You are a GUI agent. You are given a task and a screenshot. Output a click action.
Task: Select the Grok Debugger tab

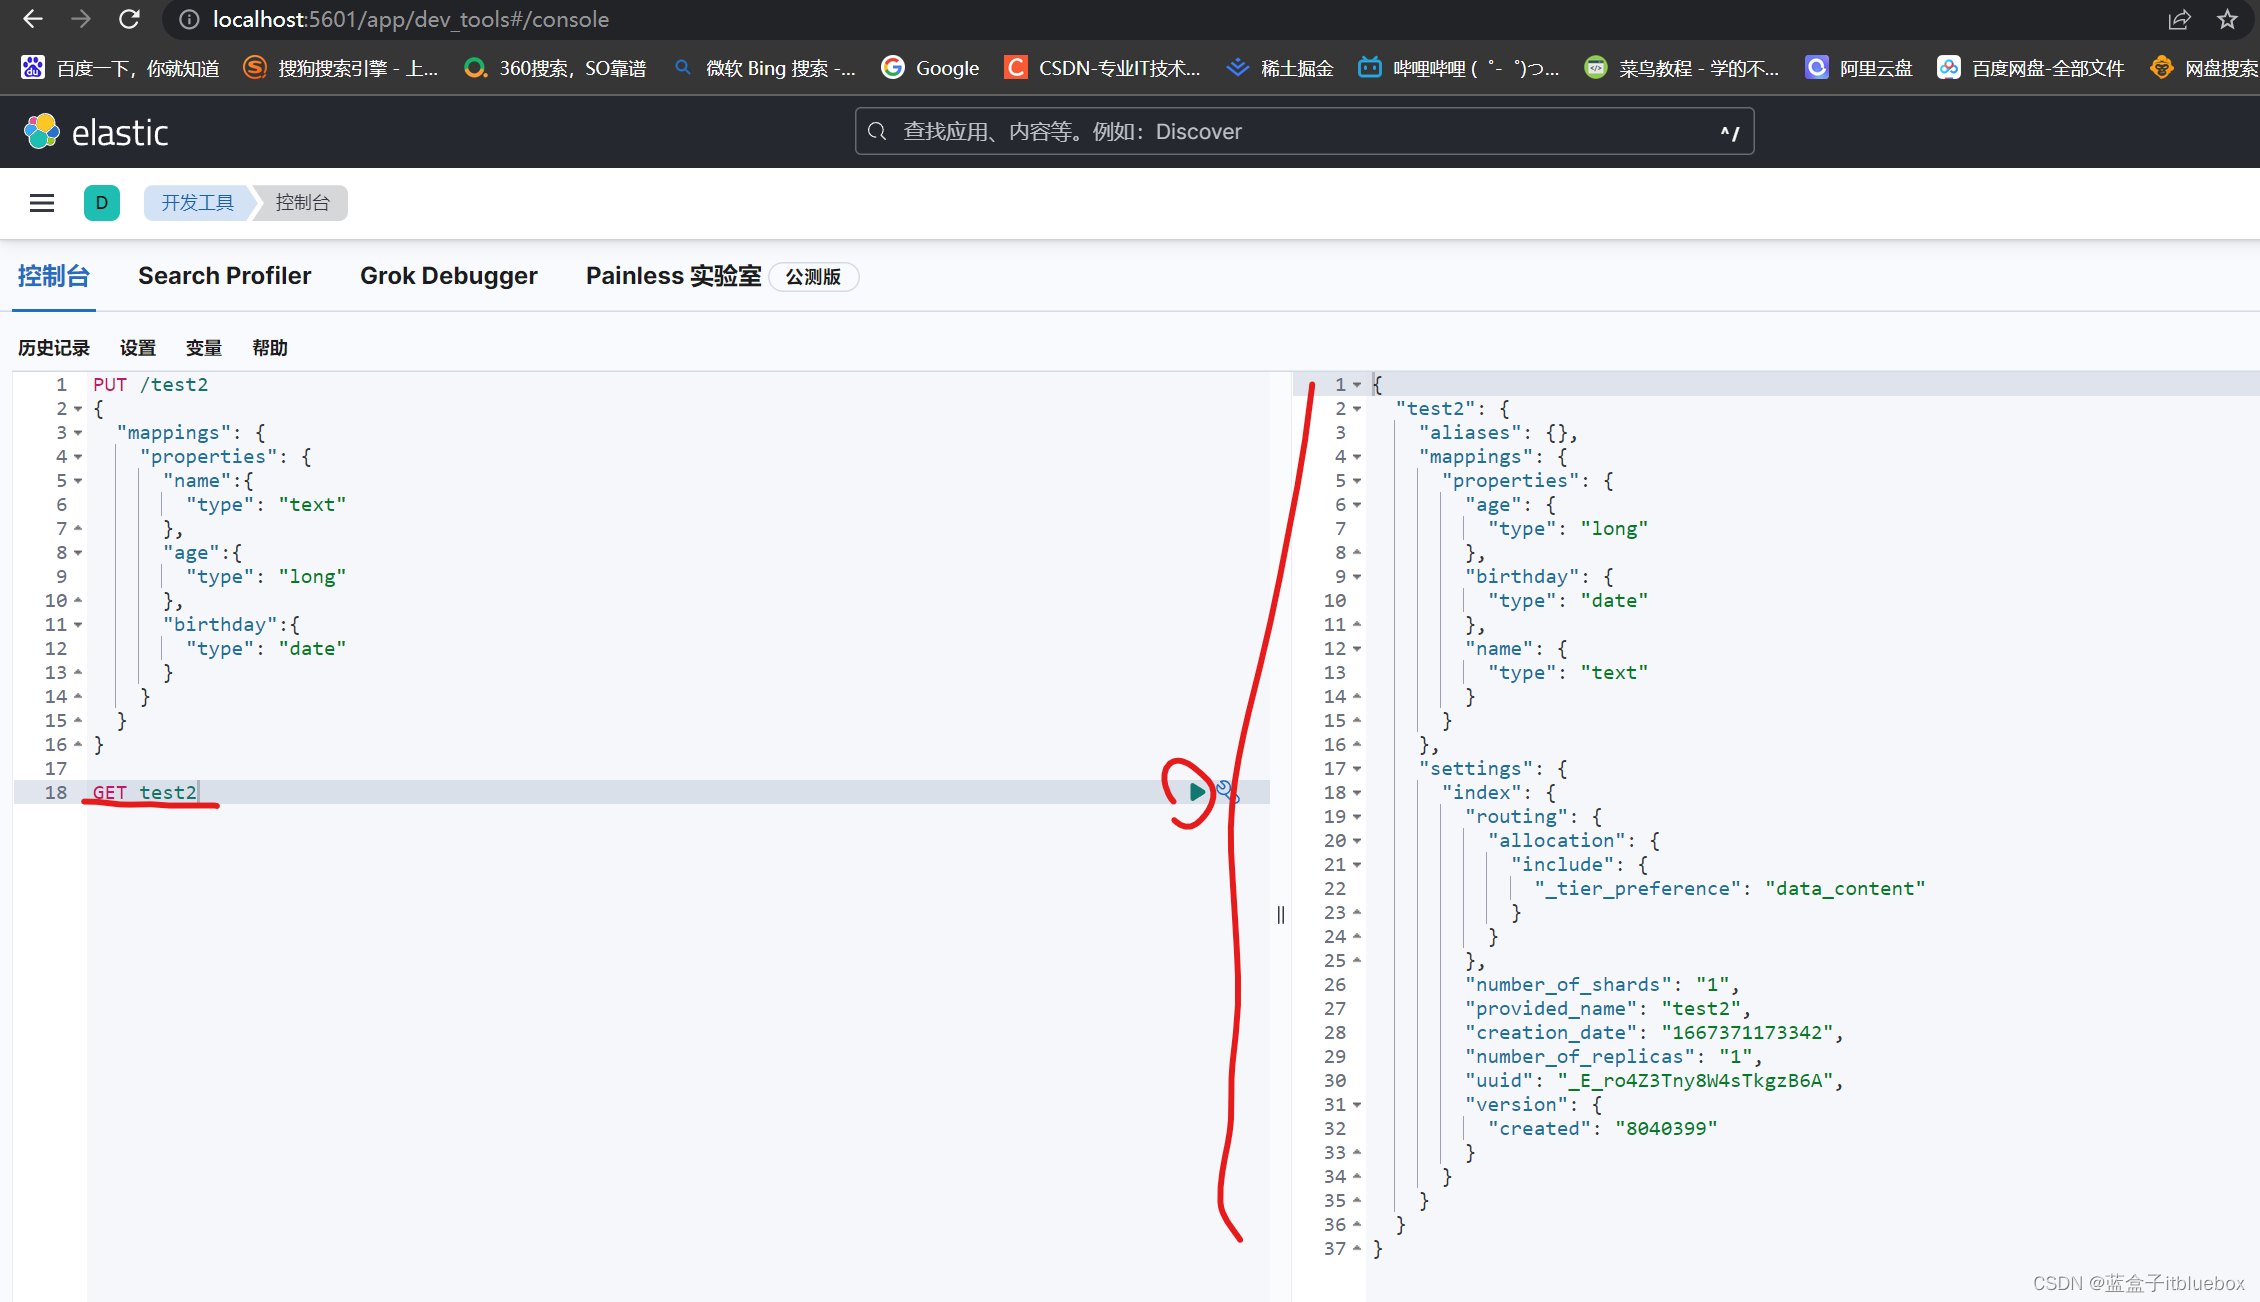pos(449,276)
